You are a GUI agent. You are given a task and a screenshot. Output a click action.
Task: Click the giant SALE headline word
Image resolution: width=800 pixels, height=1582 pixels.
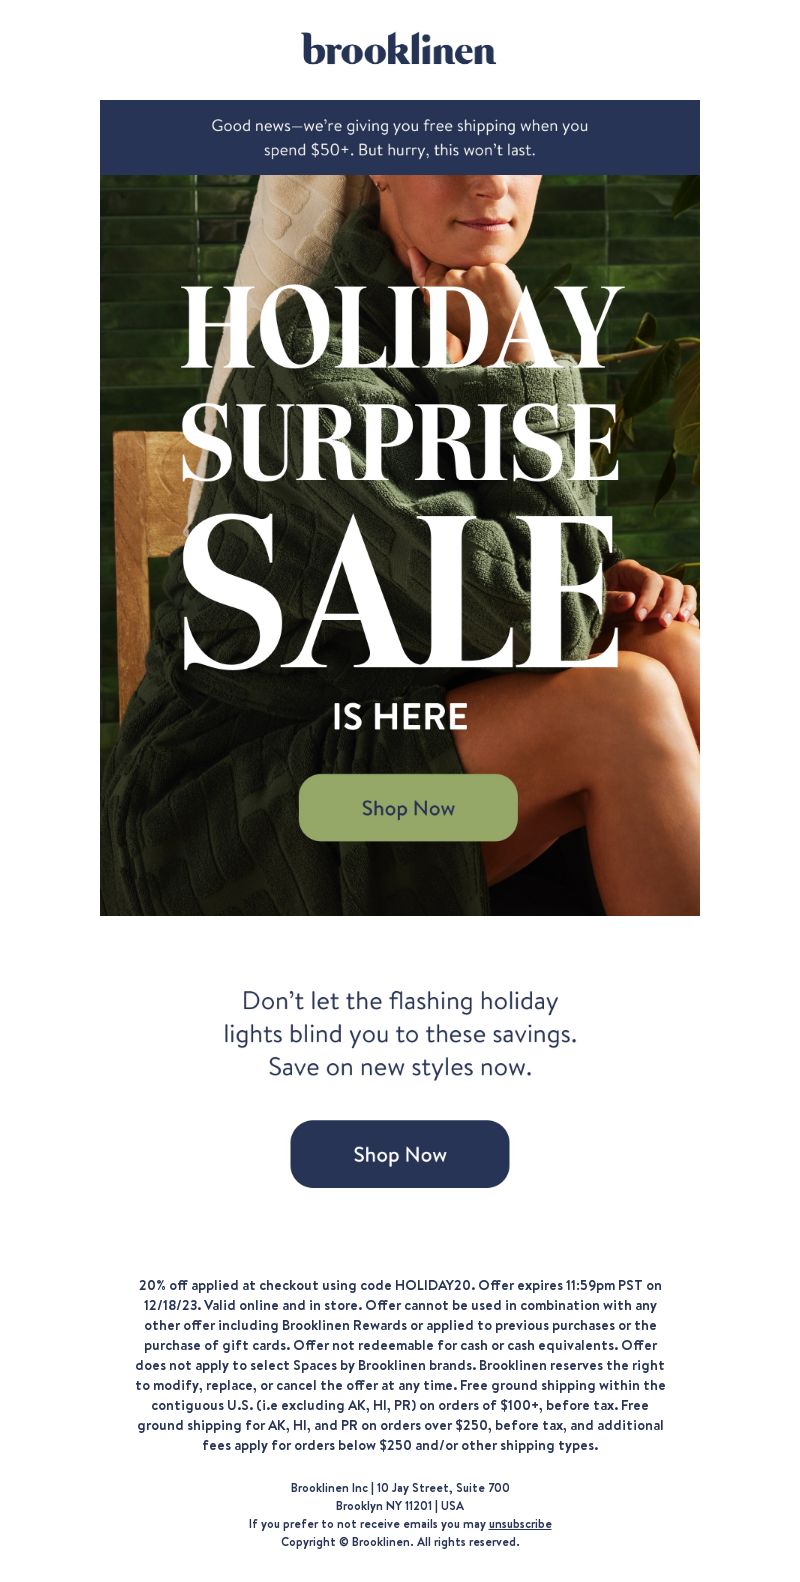(x=398, y=592)
